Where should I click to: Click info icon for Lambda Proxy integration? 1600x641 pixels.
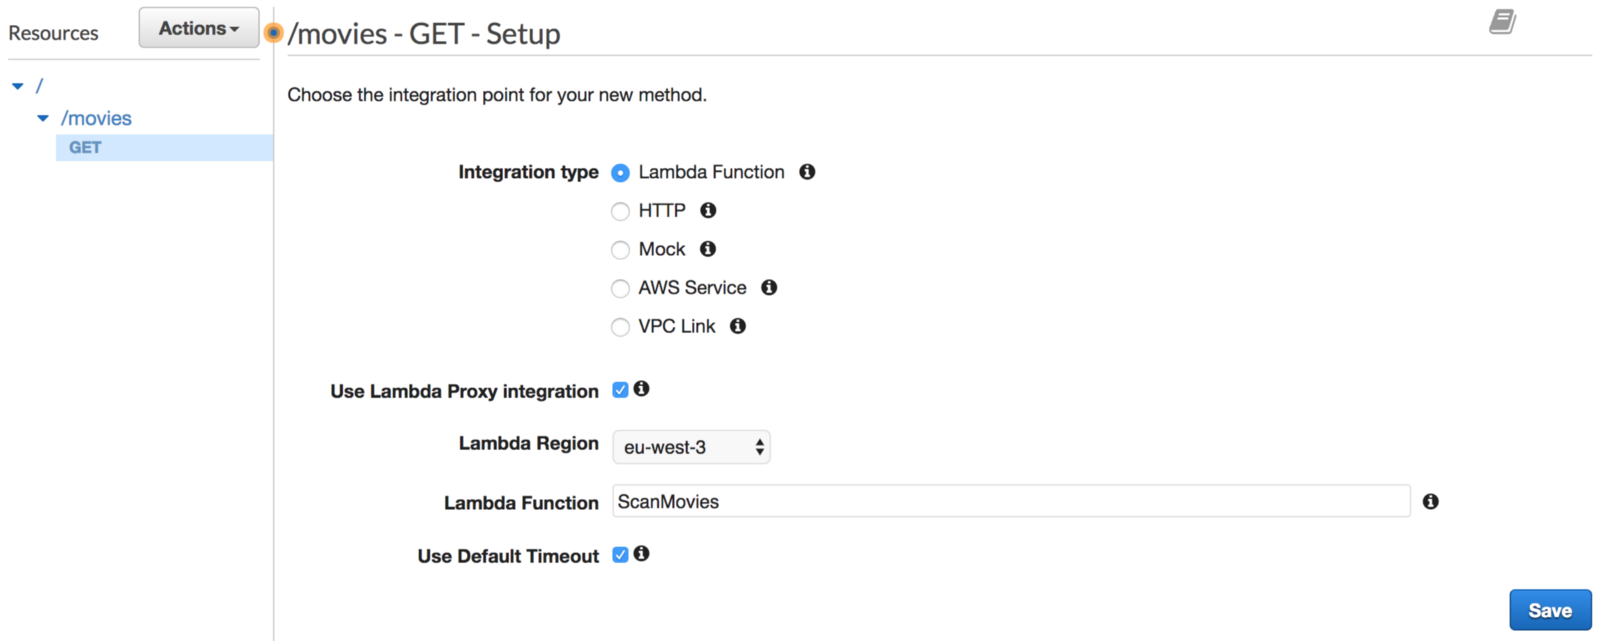point(642,389)
